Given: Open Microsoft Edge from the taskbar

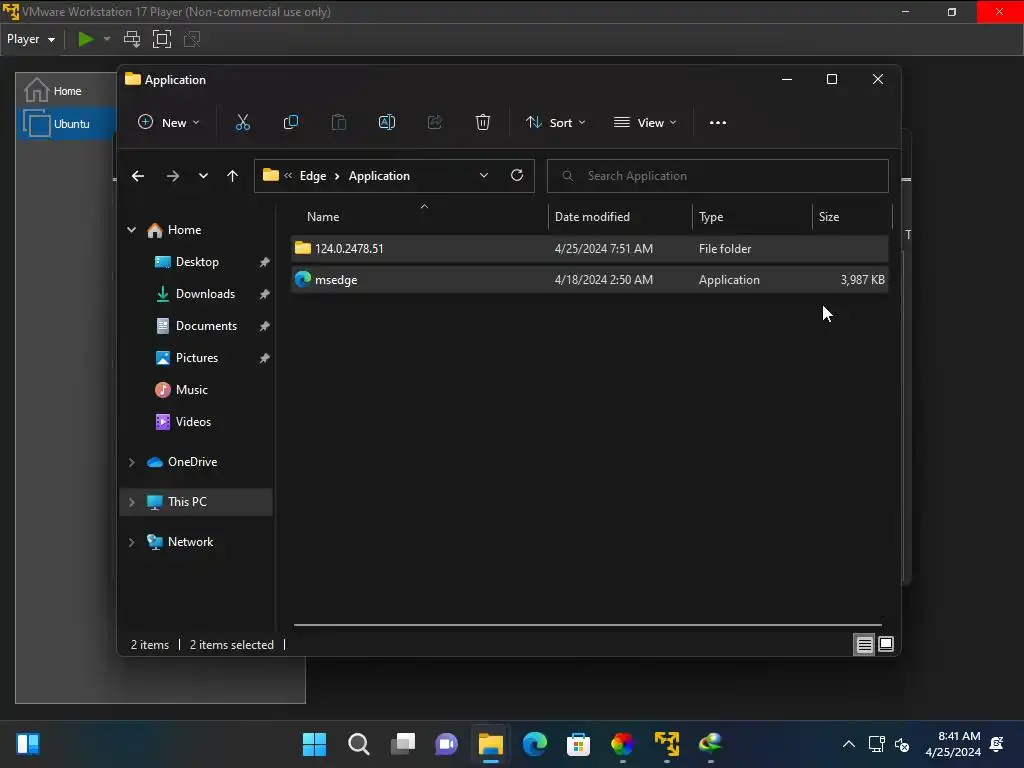Looking at the screenshot, I should (x=535, y=744).
